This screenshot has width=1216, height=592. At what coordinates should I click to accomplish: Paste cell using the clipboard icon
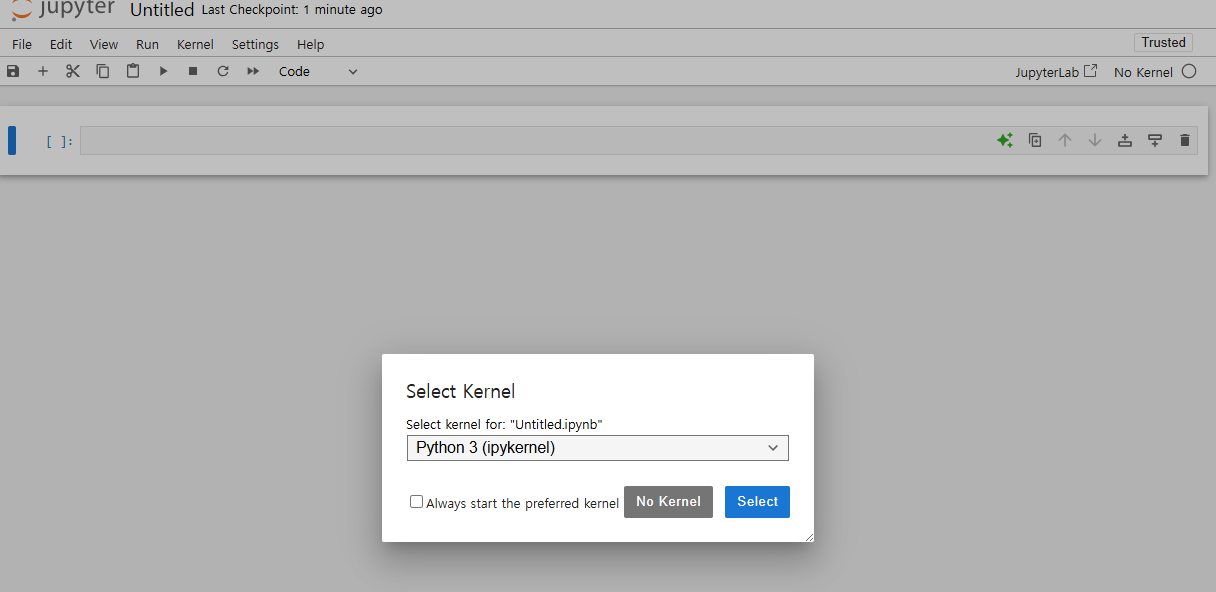pos(133,71)
